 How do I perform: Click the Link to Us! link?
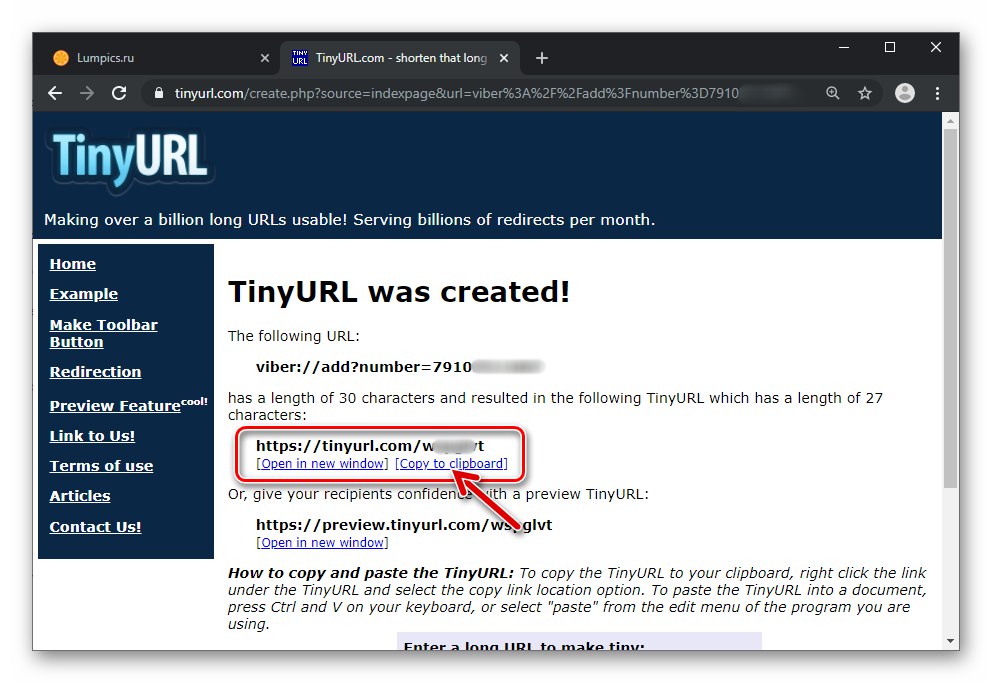point(92,436)
